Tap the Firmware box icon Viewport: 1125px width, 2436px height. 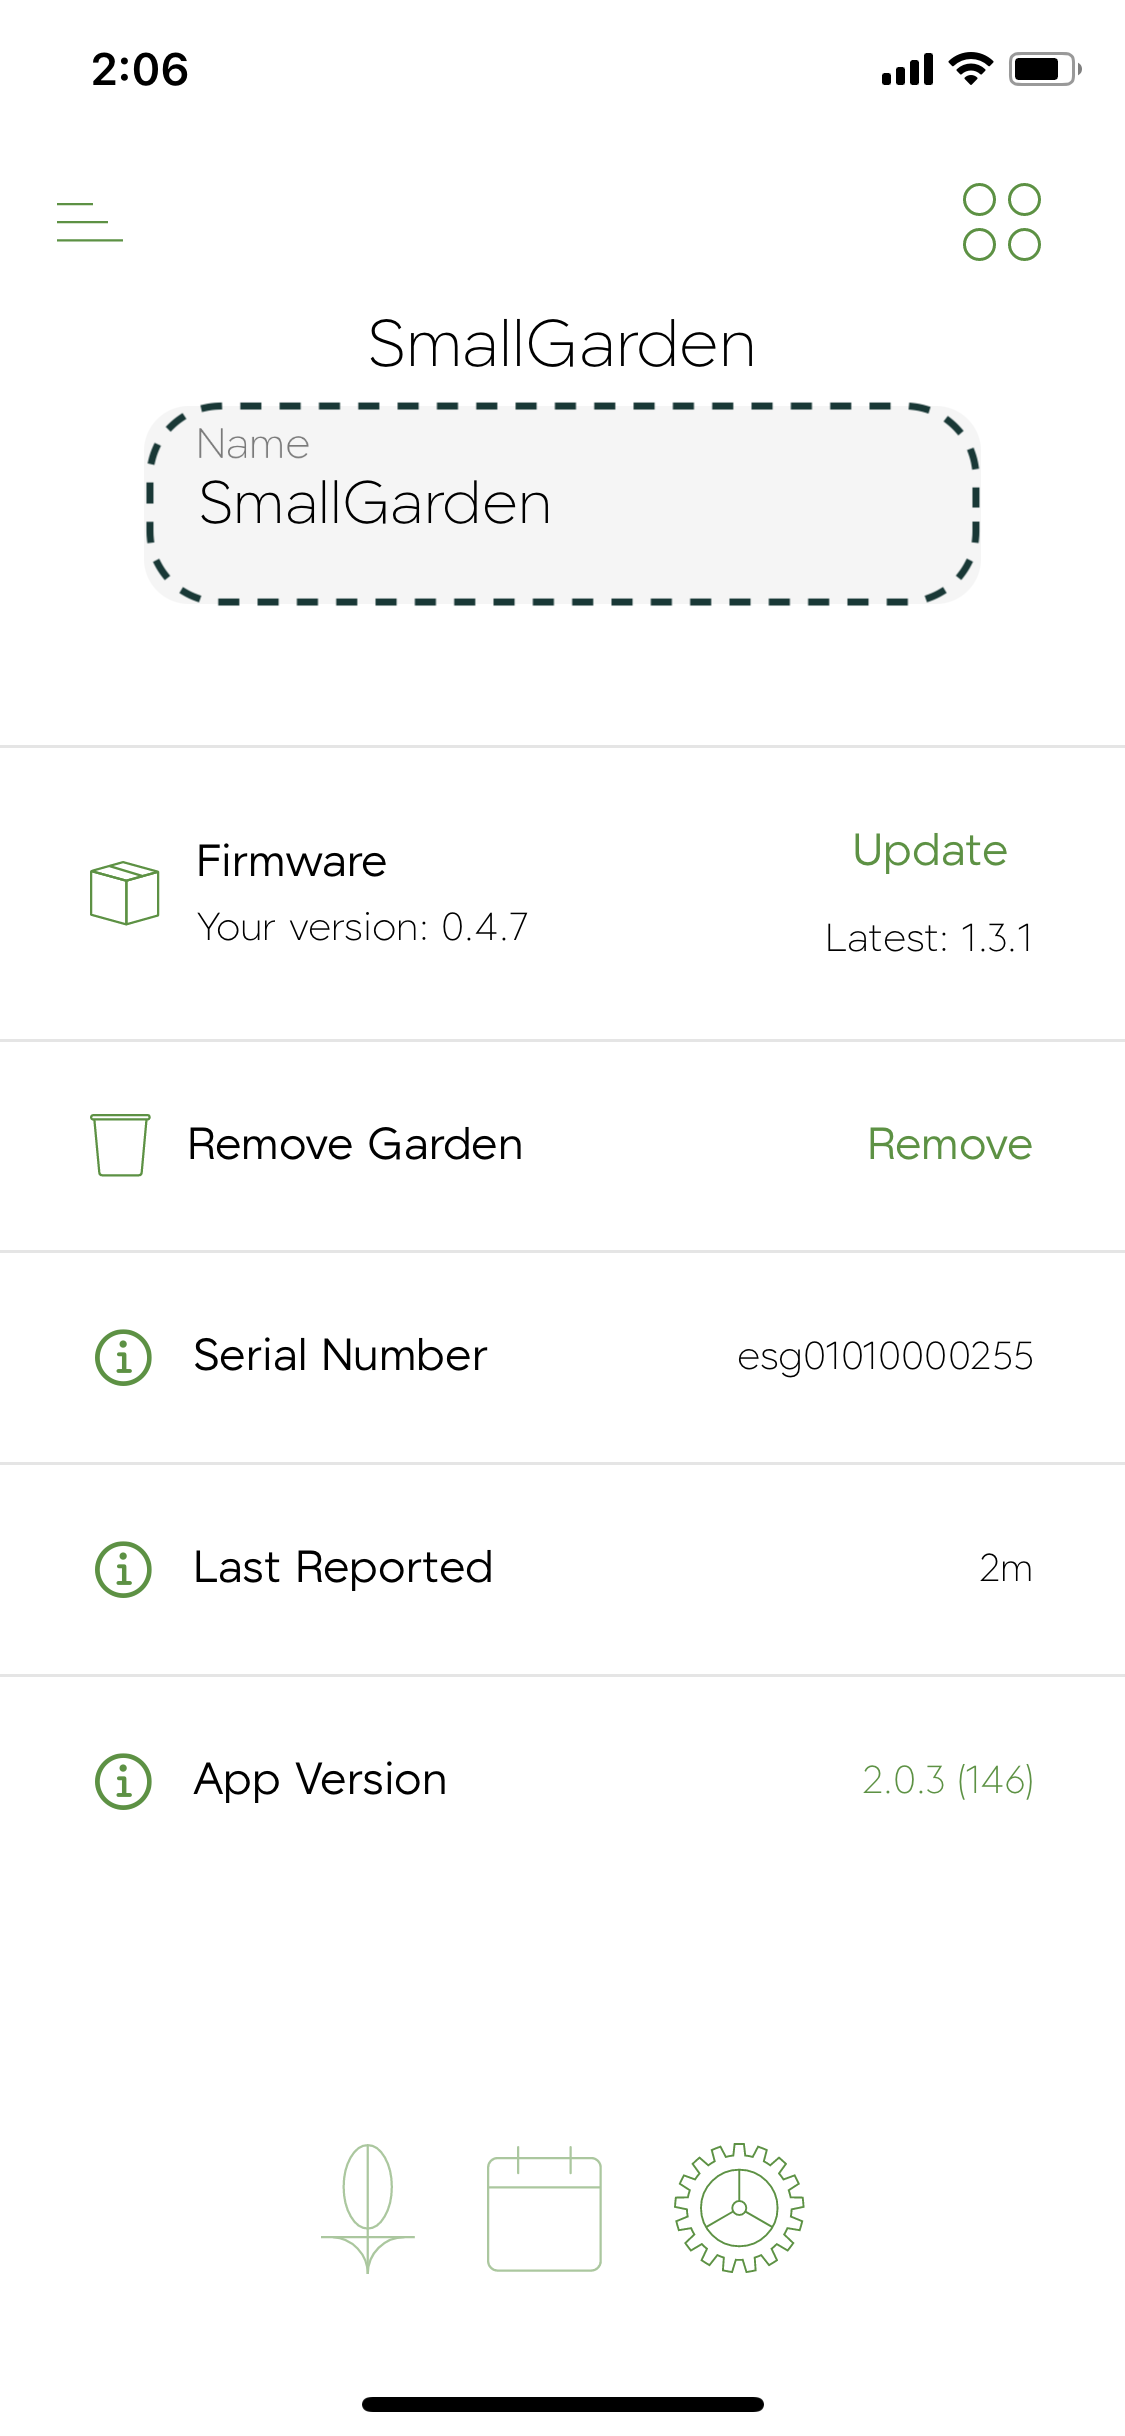click(x=124, y=892)
